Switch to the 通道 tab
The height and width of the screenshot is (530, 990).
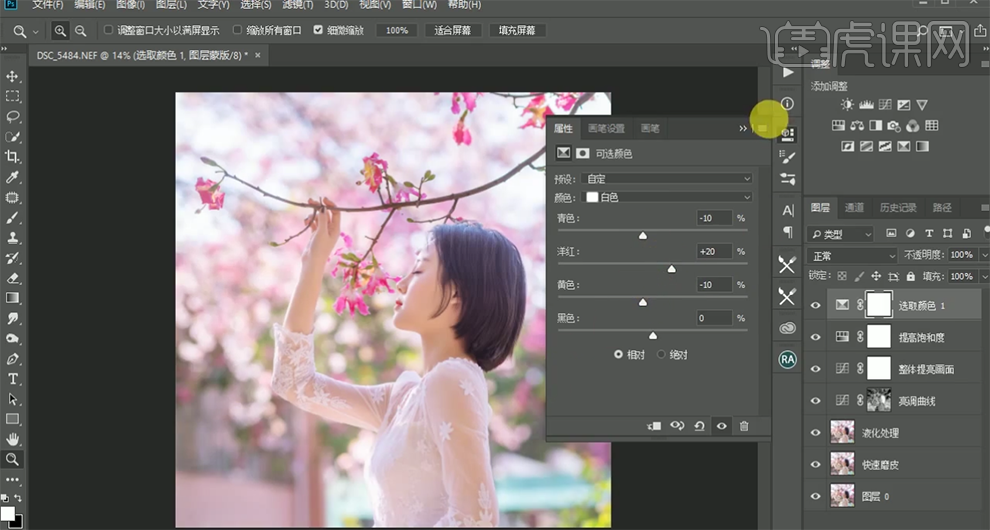click(854, 208)
